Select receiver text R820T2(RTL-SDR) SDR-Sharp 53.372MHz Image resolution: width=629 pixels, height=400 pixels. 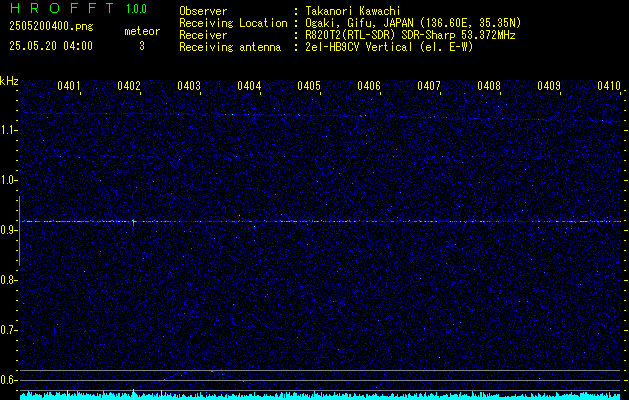click(x=410, y=35)
